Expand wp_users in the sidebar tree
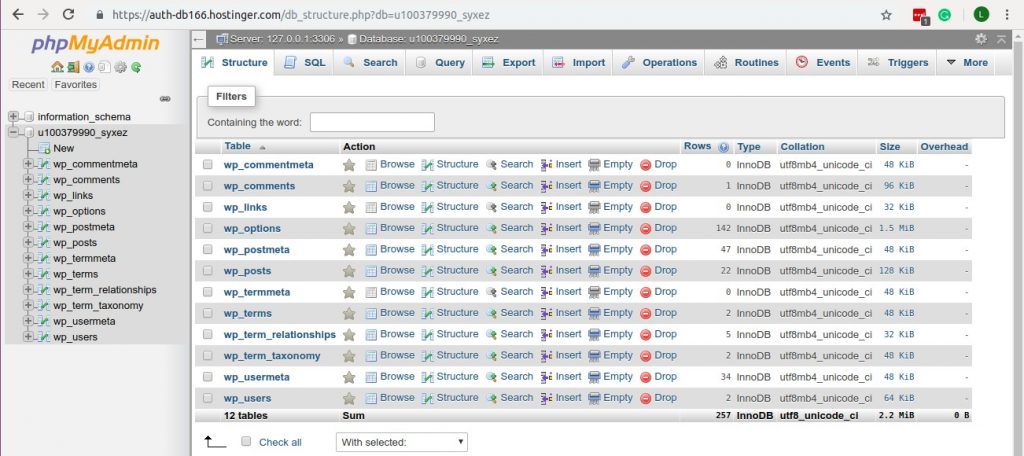Image resolution: width=1024 pixels, height=456 pixels. coord(28,337)
